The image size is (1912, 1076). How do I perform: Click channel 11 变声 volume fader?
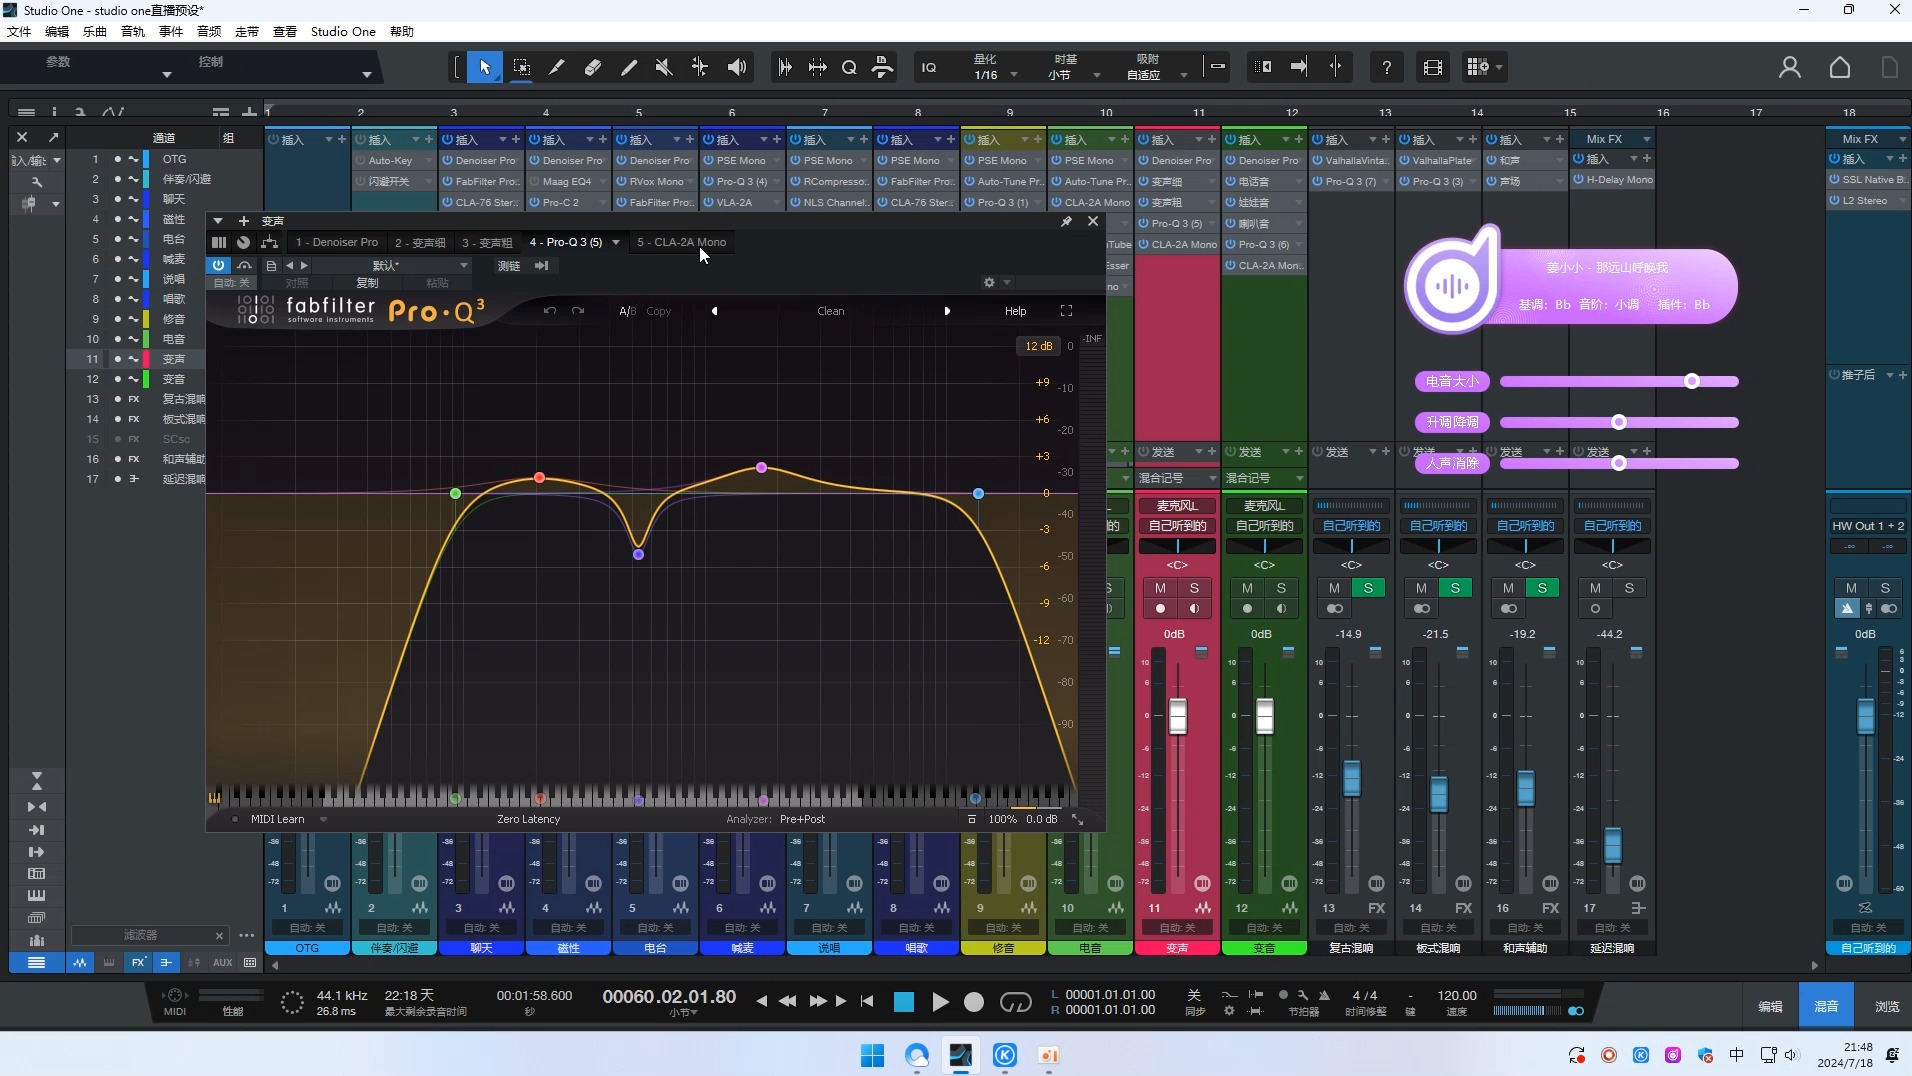click(1178, 716)
